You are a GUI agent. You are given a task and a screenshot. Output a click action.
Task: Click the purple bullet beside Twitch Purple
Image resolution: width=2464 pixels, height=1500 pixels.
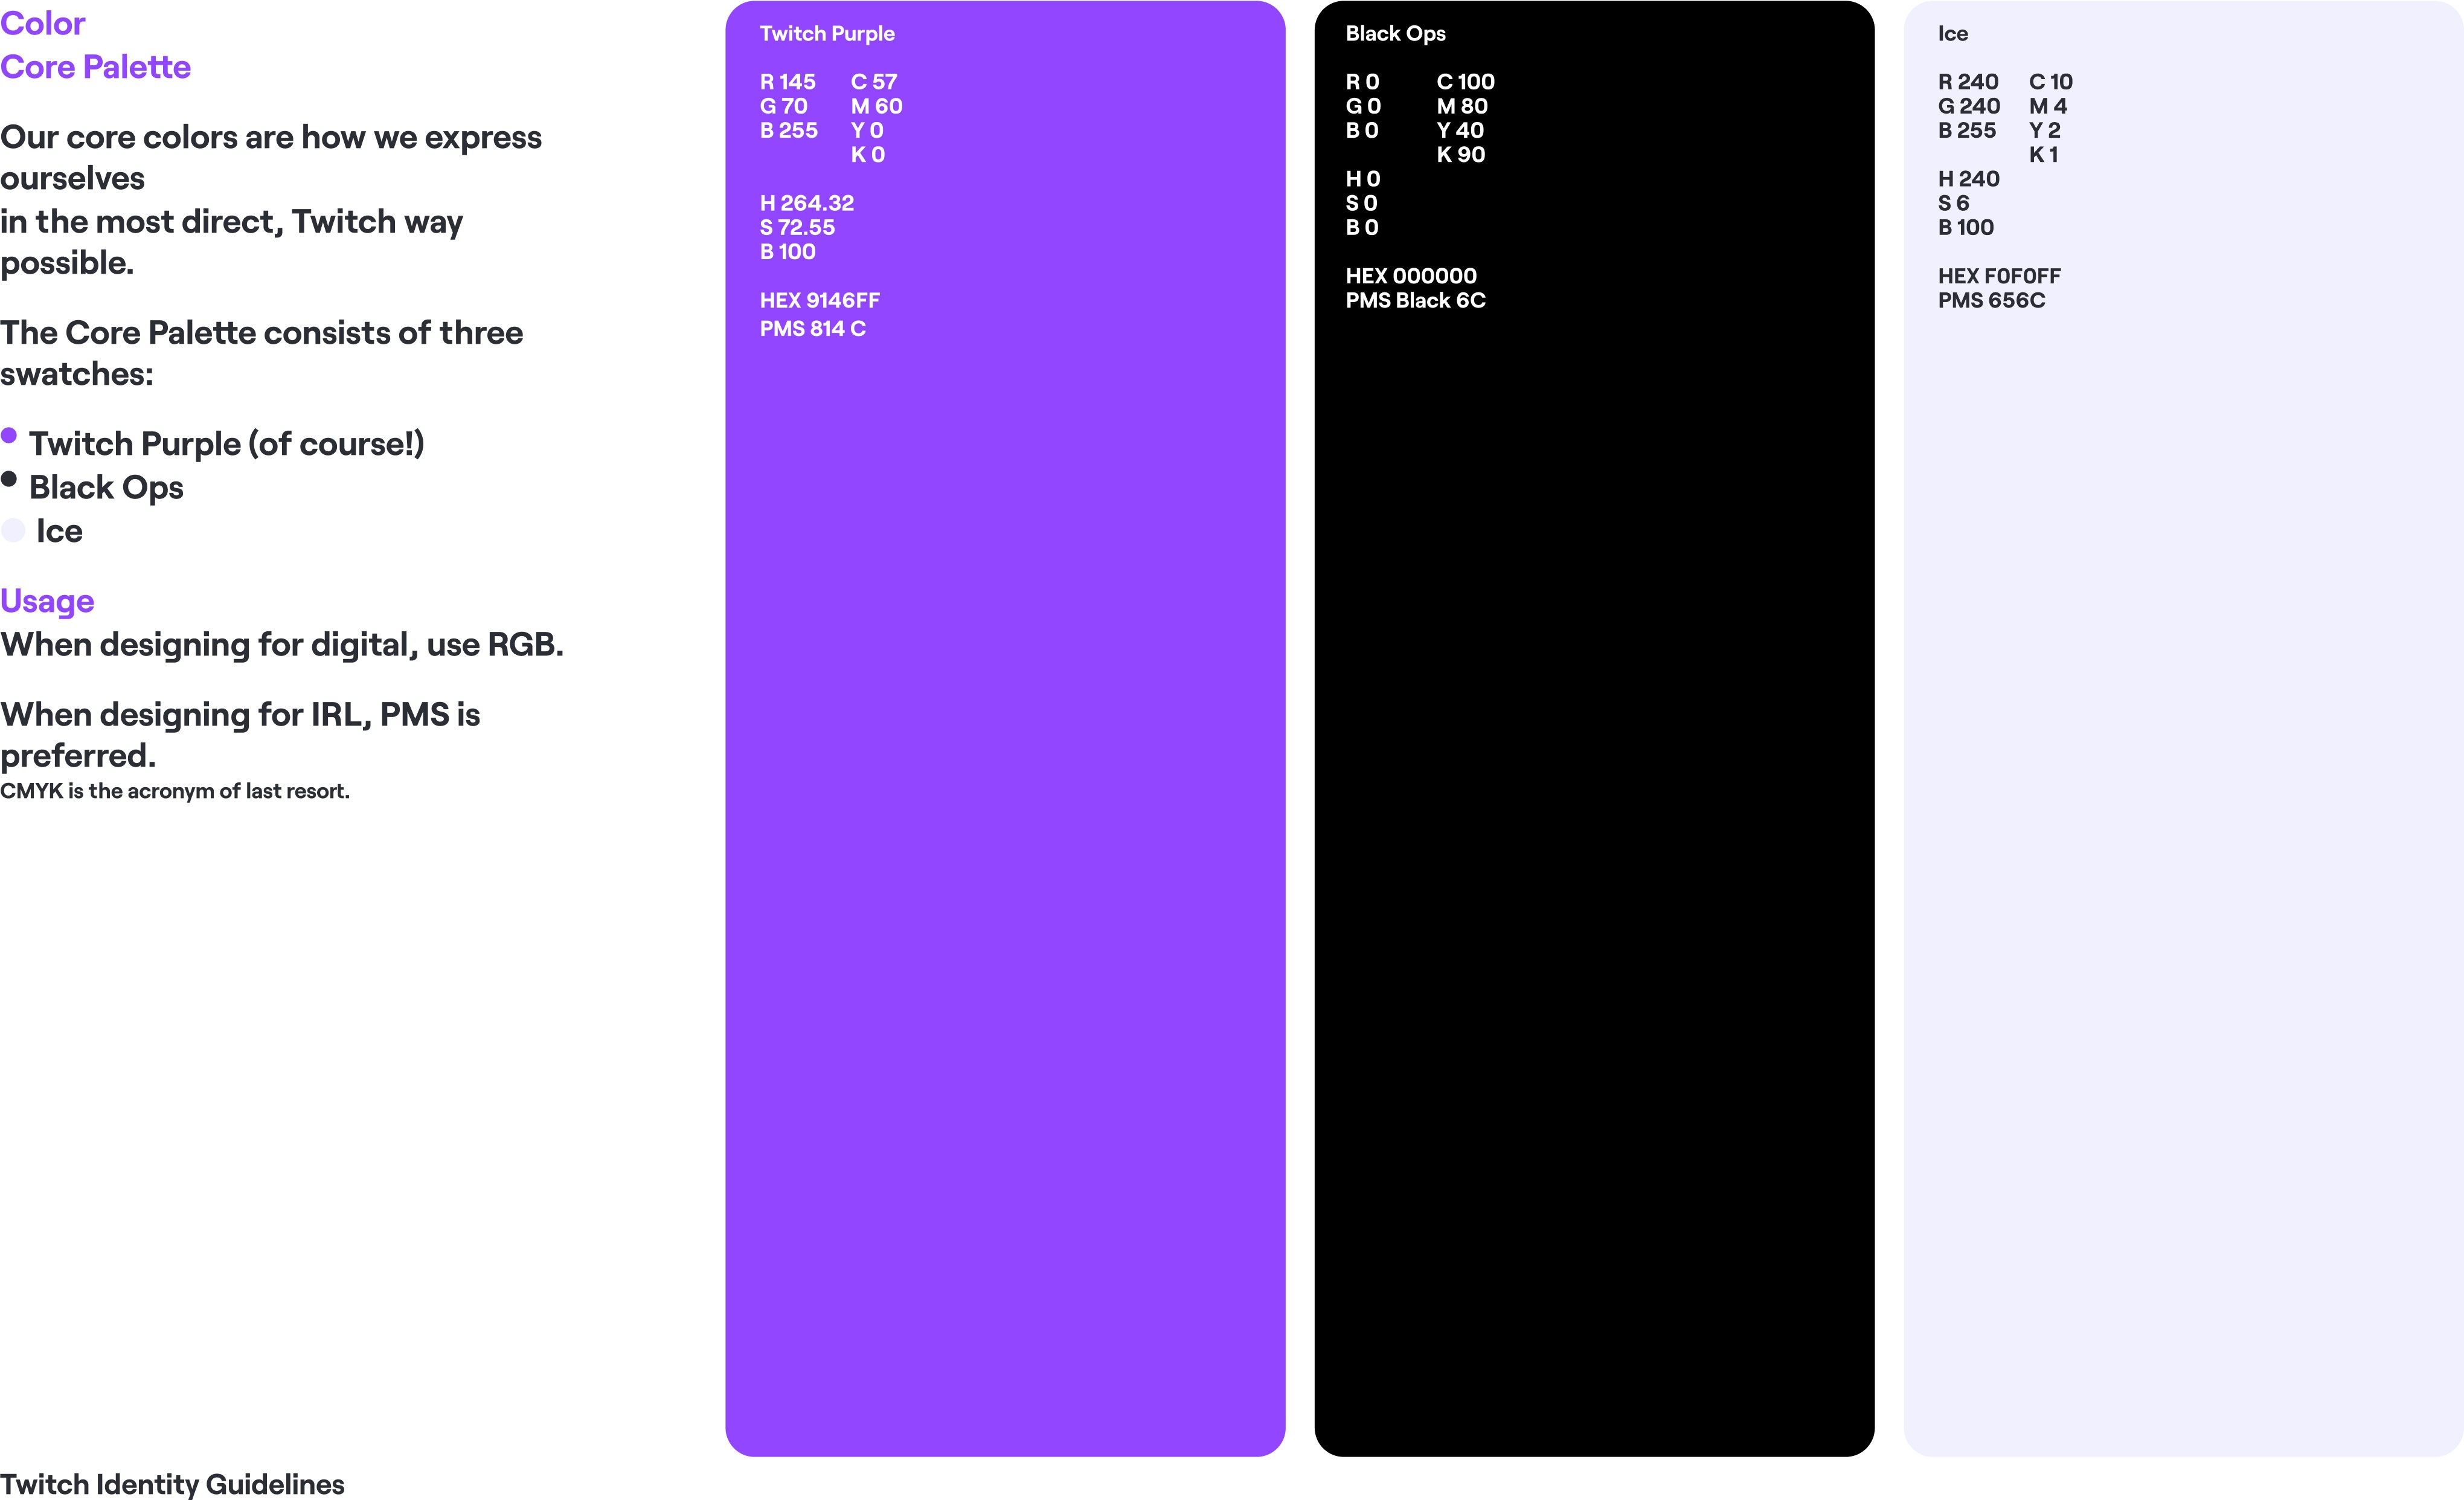(x=9, y=435)
